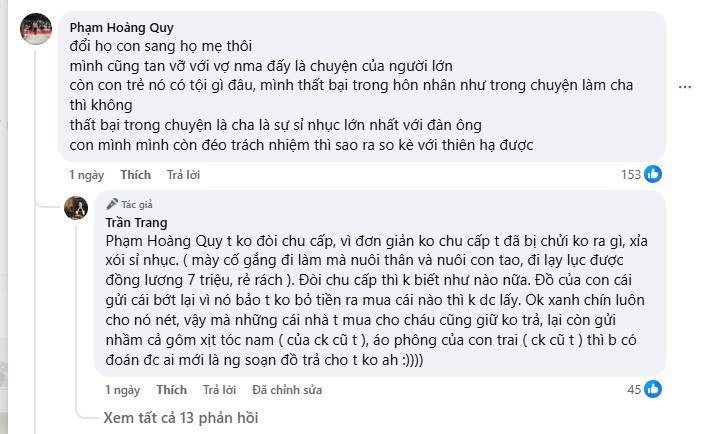Open Trần Trang's profile avatar
The height and width of the screenshot is (434, 701).
click(x=76, y=208)
